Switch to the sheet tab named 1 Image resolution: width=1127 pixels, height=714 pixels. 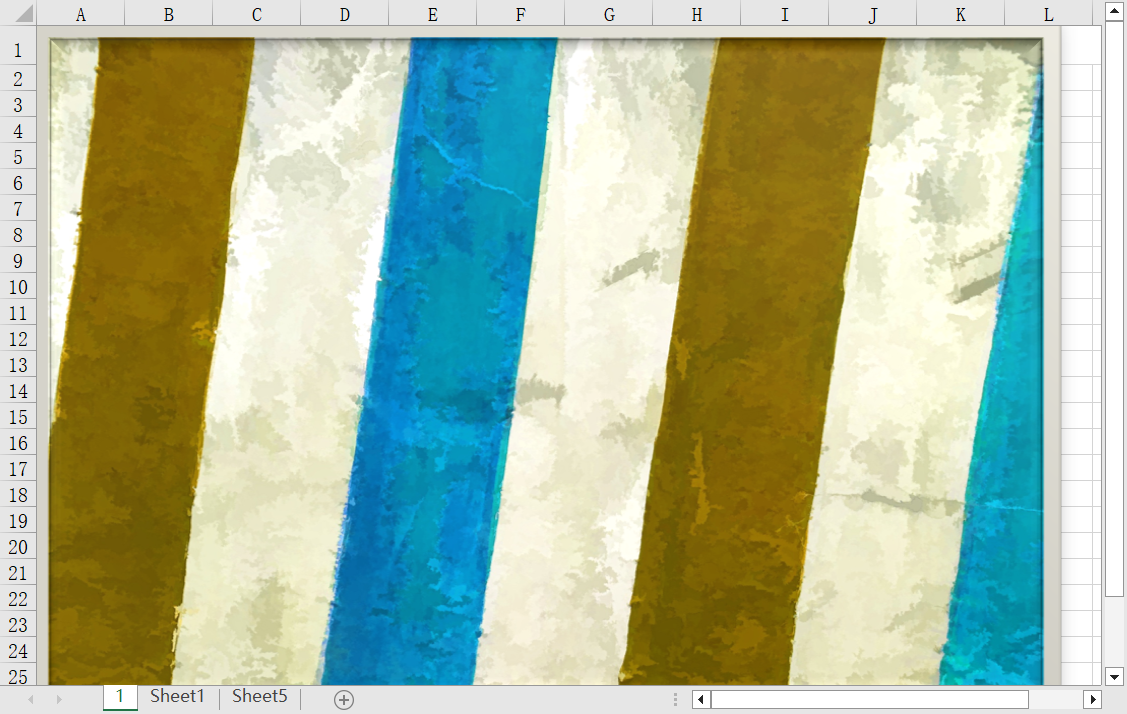[120, 697]
